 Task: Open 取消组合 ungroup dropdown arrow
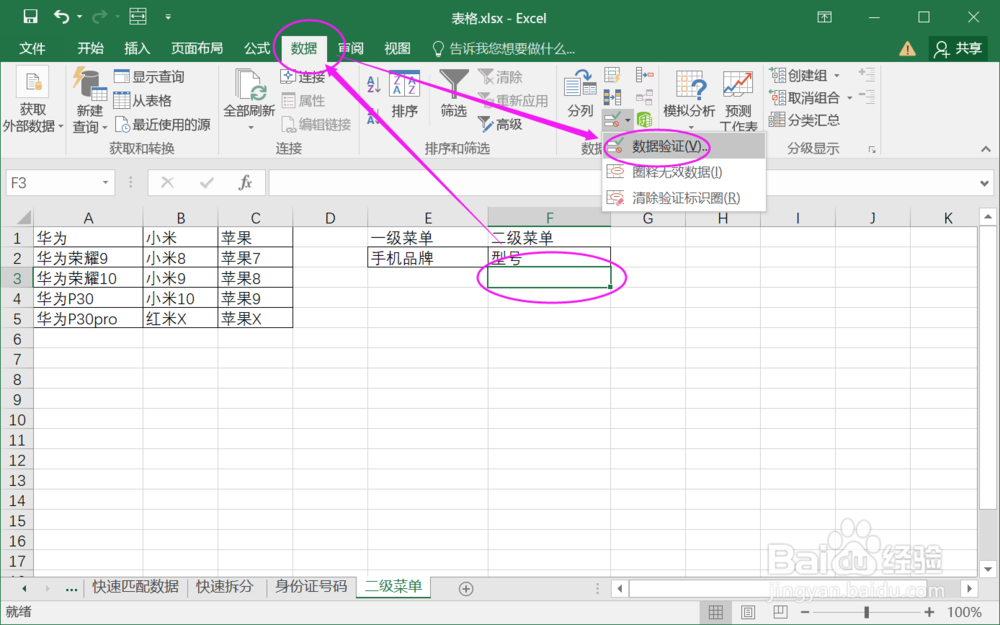[849, 98]
